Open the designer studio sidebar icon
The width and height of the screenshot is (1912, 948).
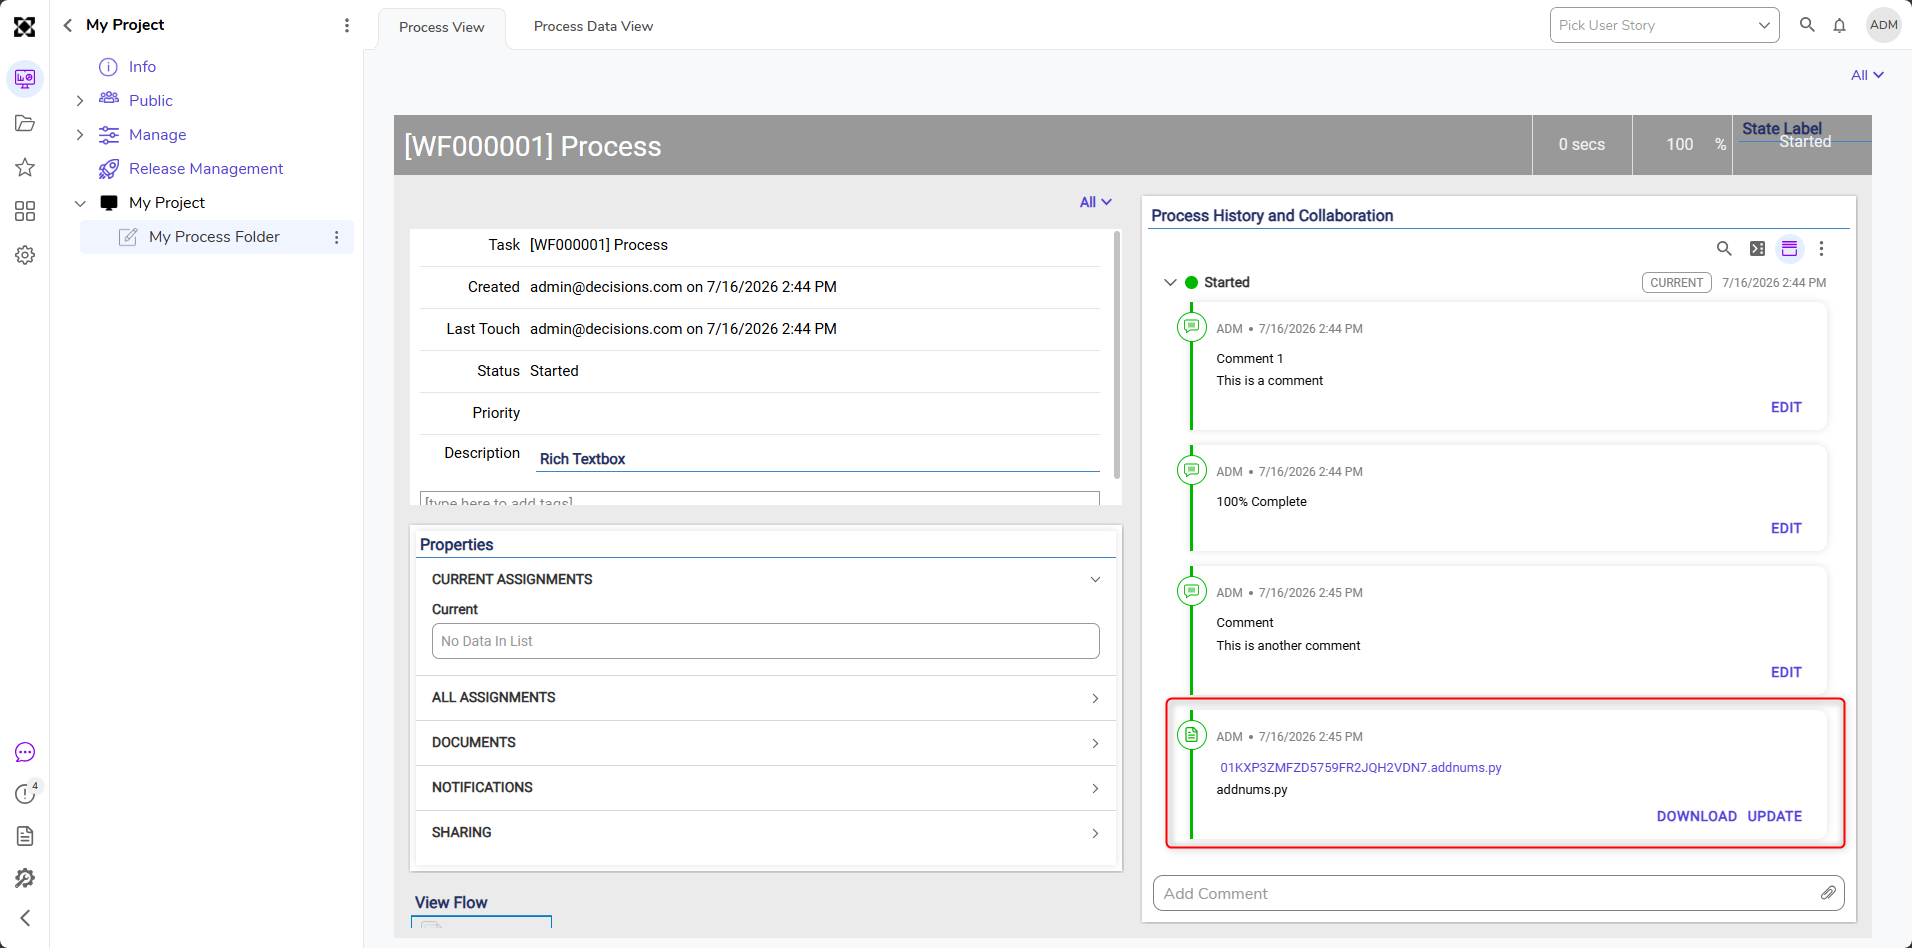tap(25, 78)
